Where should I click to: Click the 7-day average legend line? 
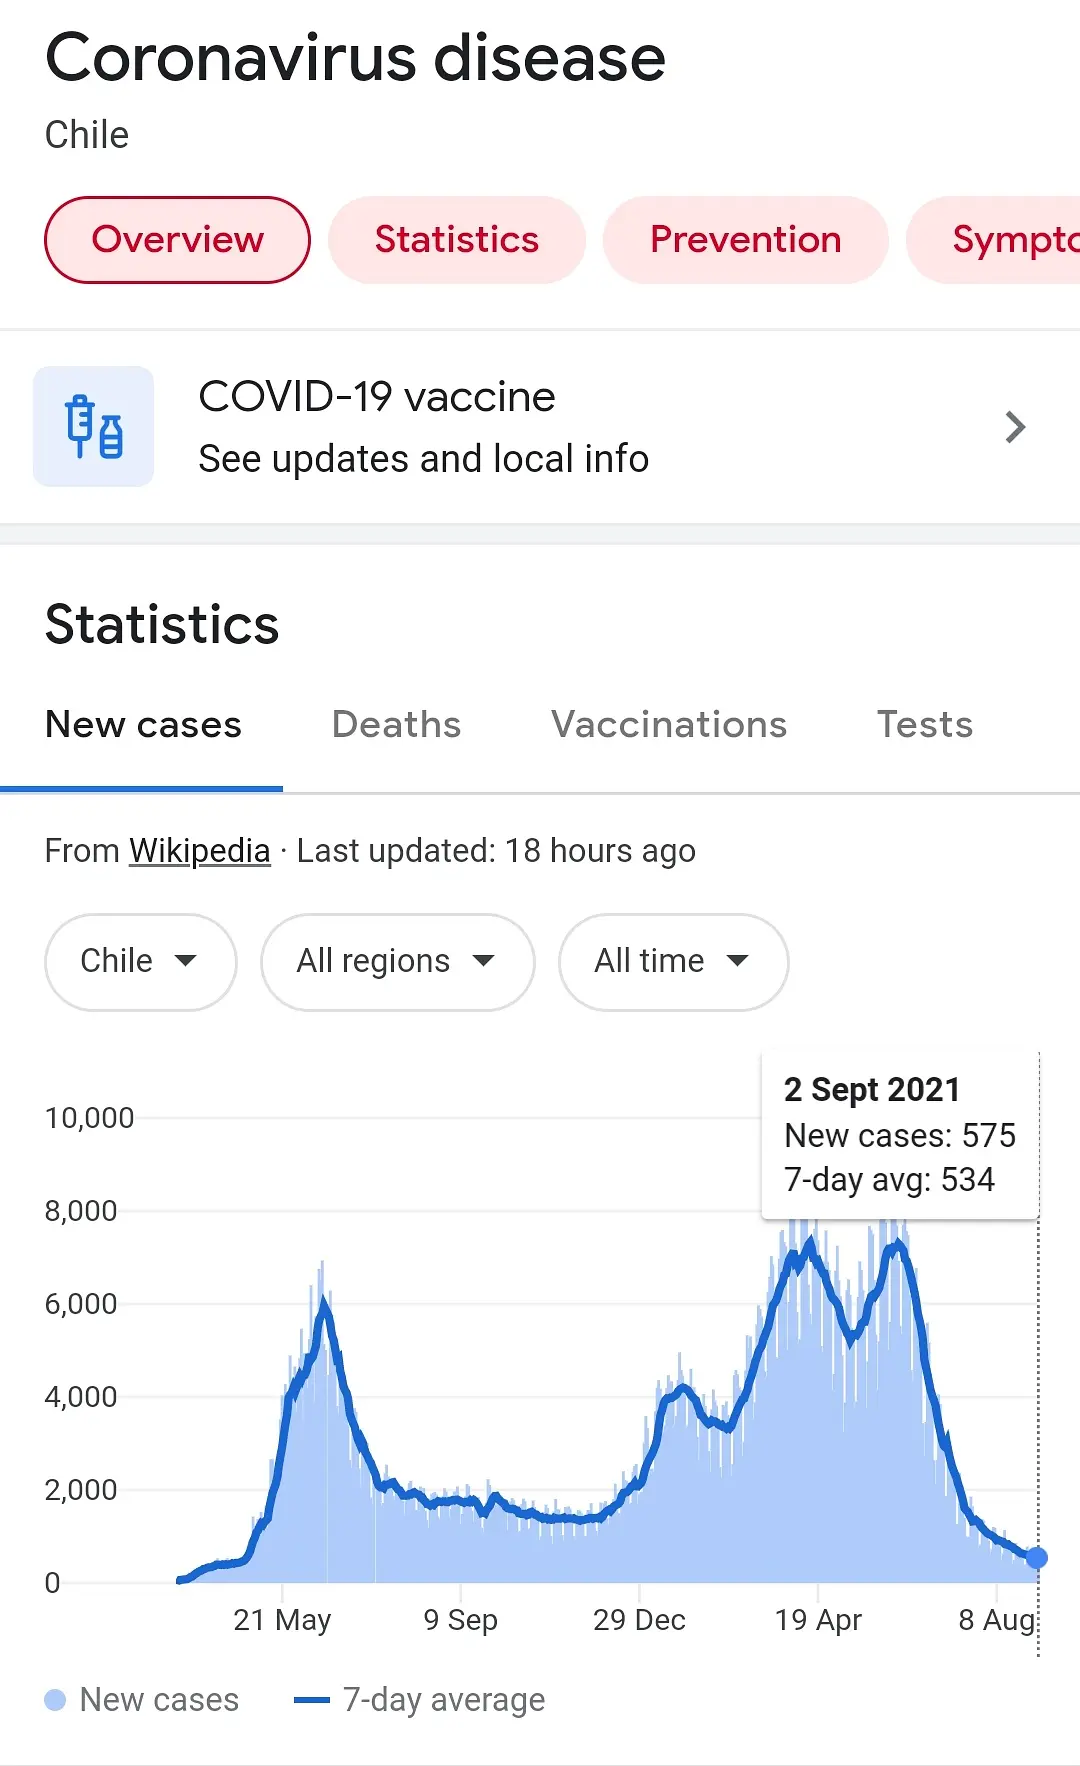(312, 1700)
